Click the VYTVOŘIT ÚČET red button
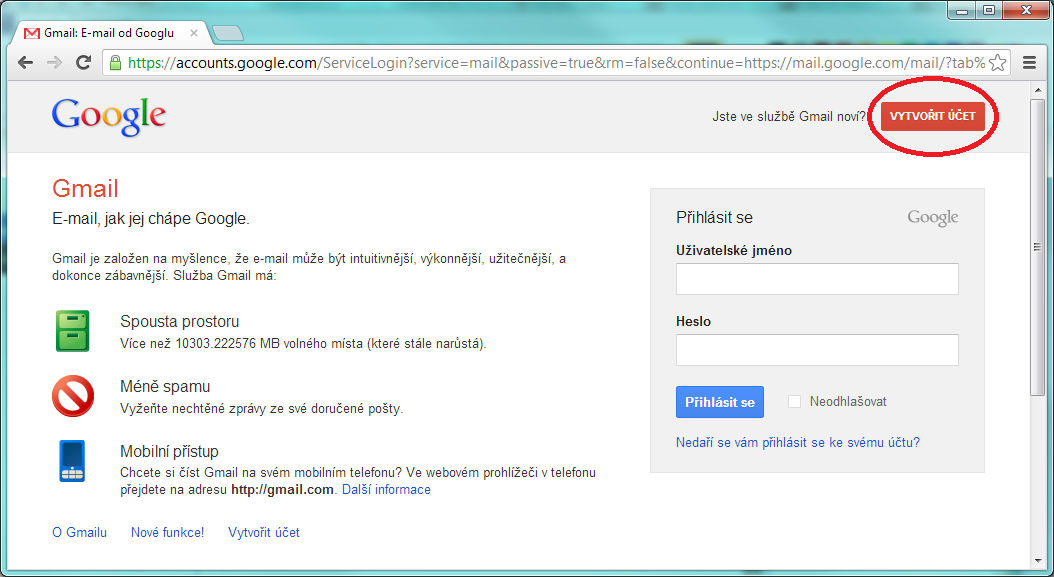1054x577 pixels. coord(932,116)
